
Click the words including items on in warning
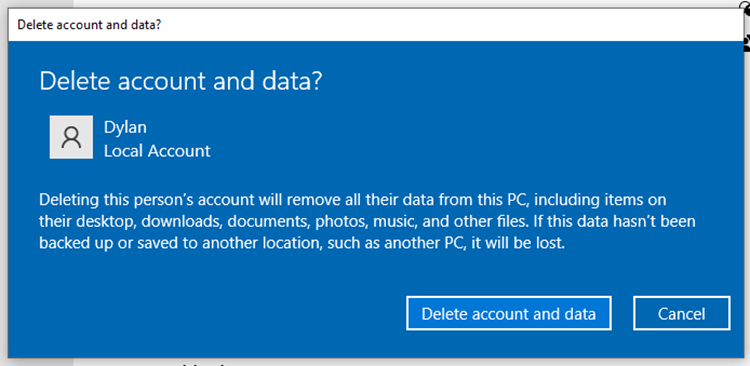[598, 200]
